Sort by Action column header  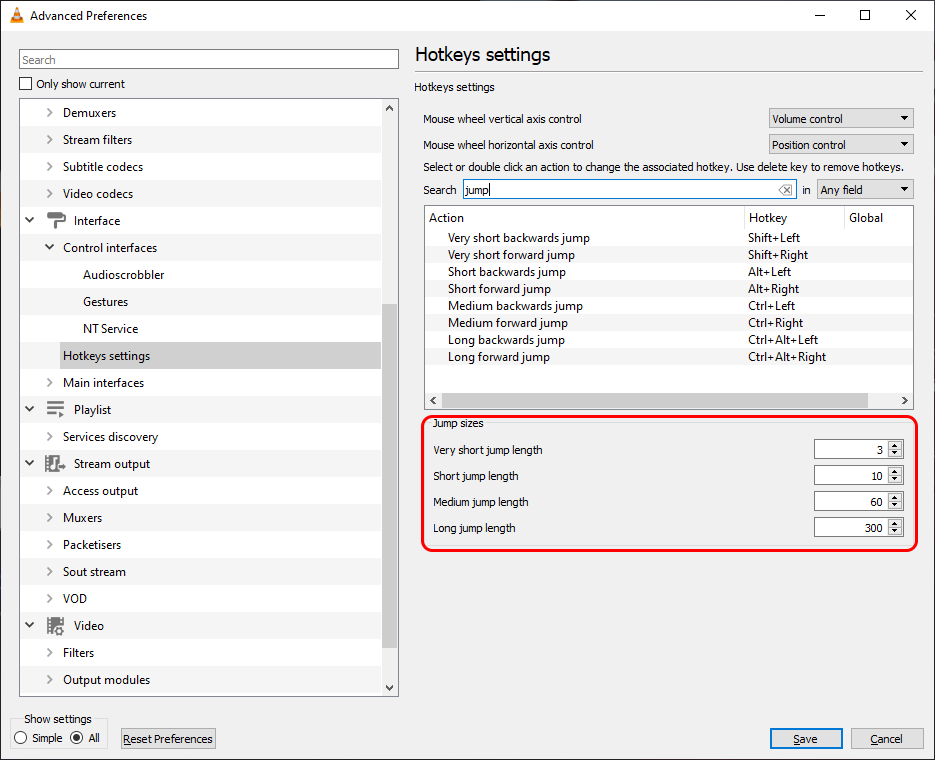[584, 218]
